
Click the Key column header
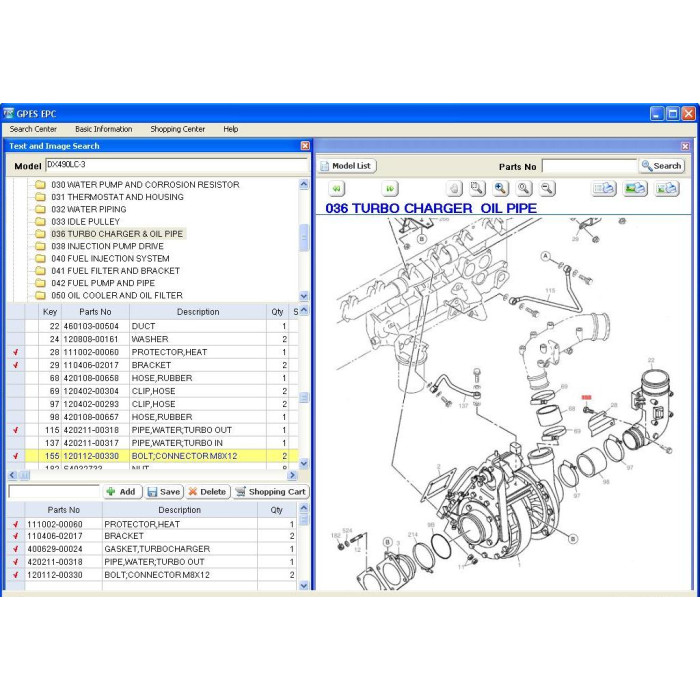click(x=50, y=312)
